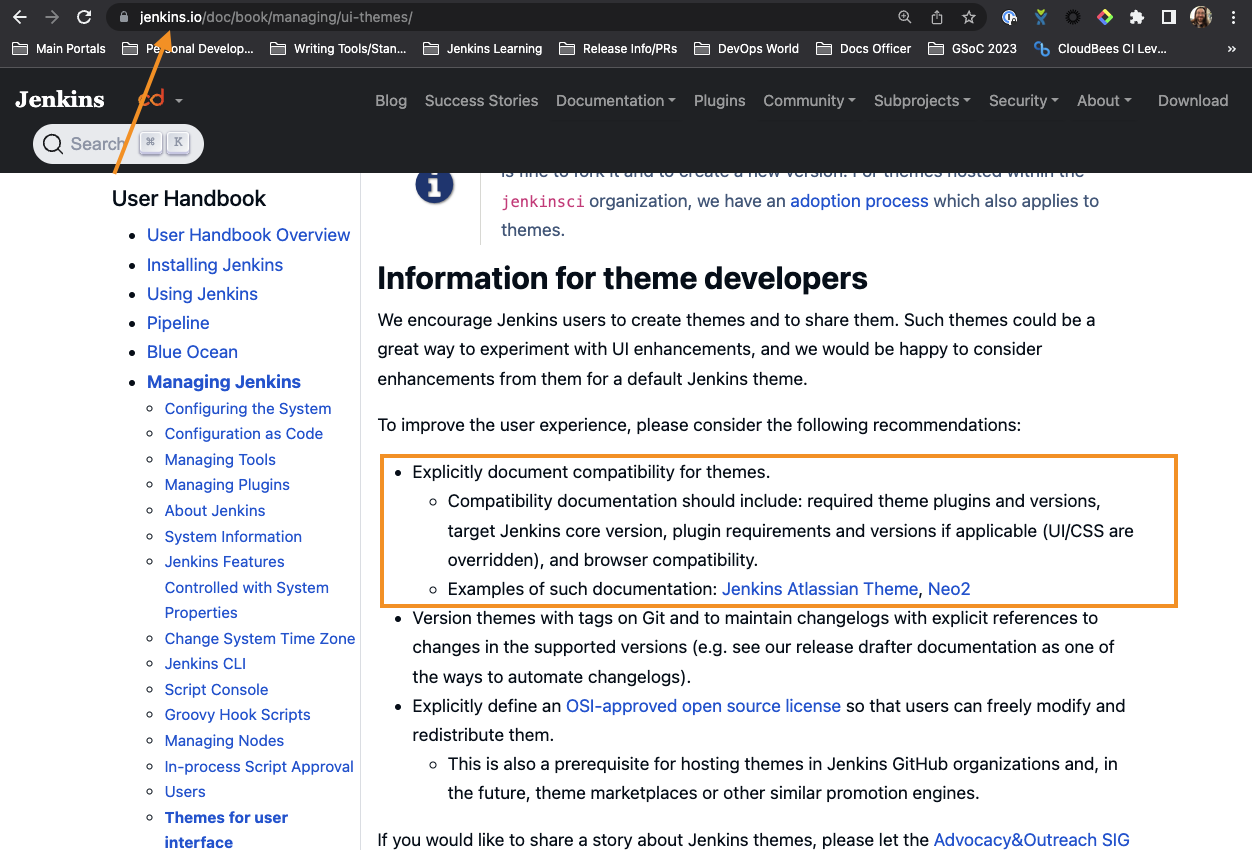Click the share page icon
The height and width of the screenshot is (850, 1252).
click(937, 17)
